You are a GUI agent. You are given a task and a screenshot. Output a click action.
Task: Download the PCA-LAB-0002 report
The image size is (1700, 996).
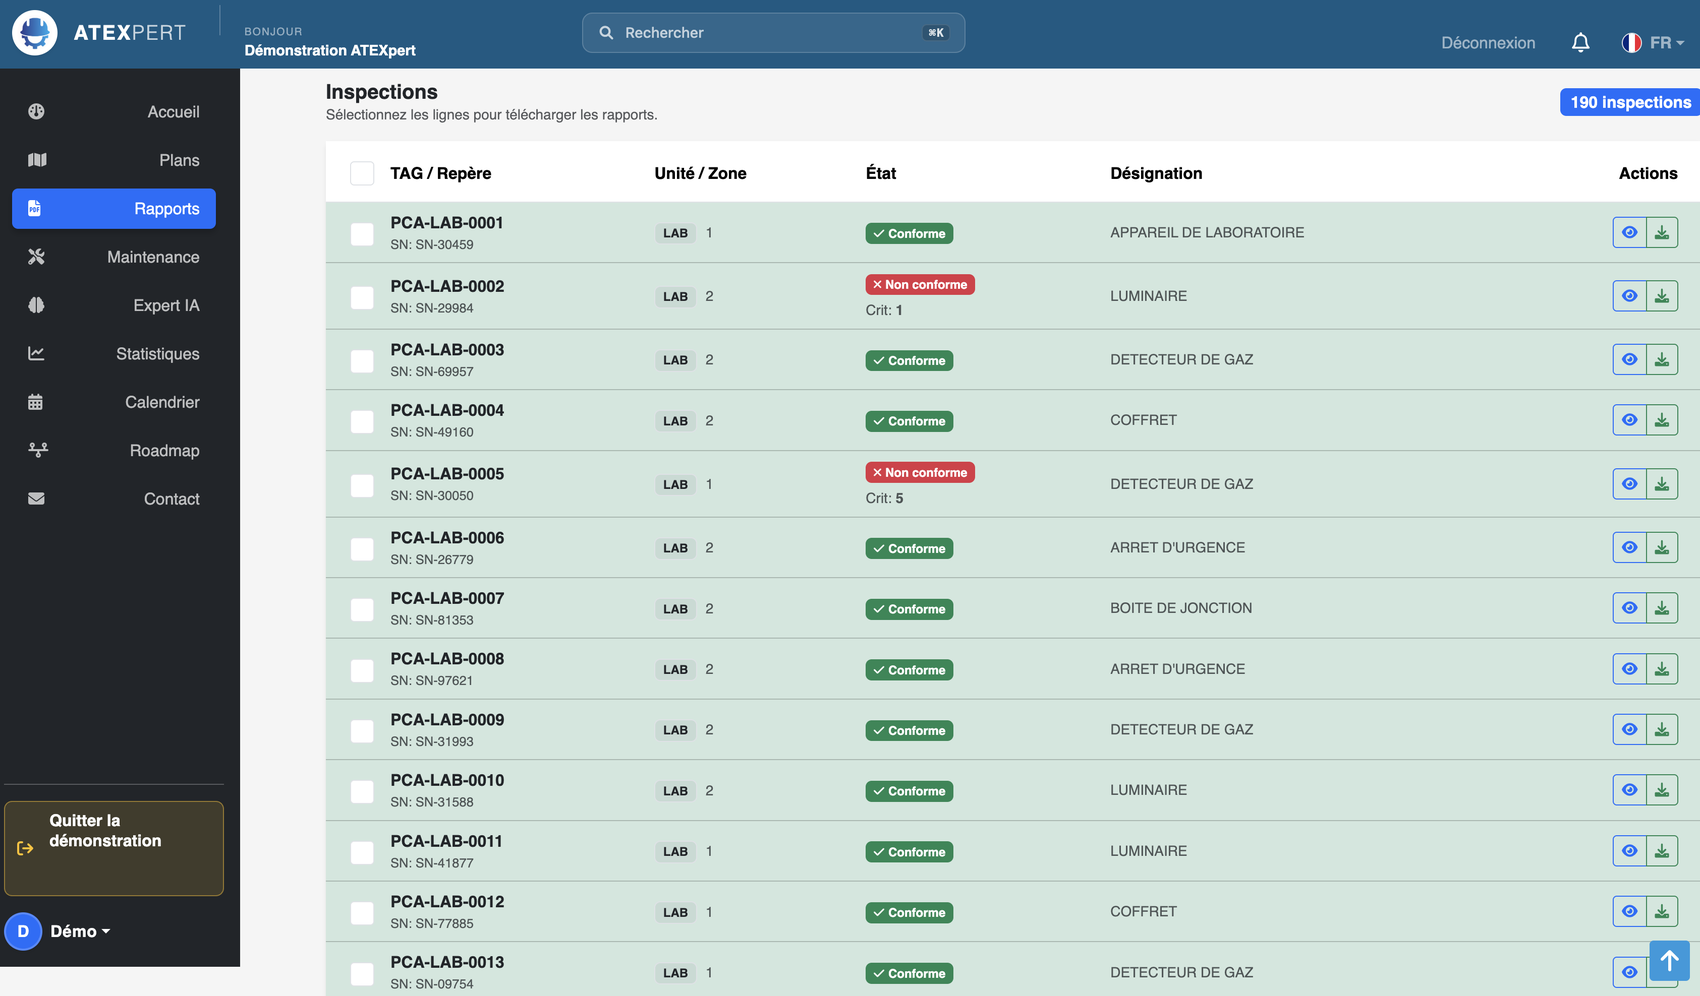tap(1661, 296)
